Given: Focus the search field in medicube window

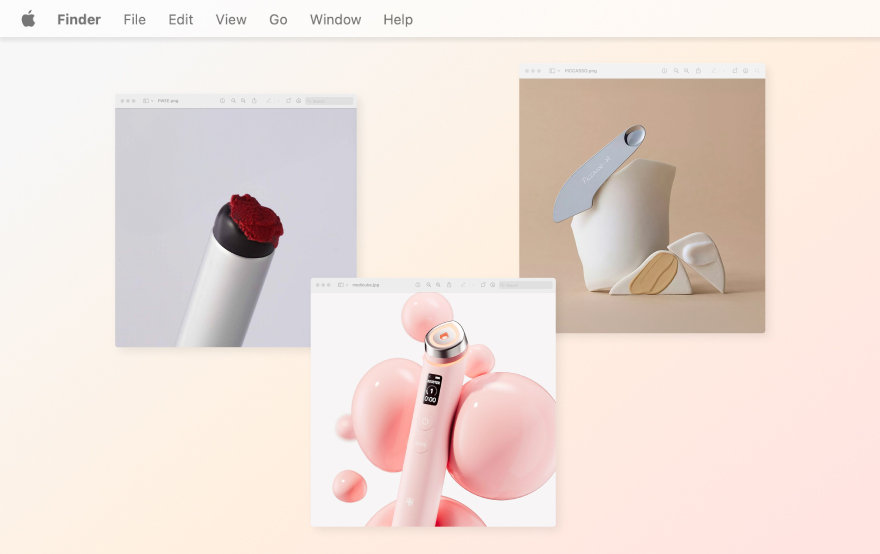Looking at the screenshot, I should [526, 285].
